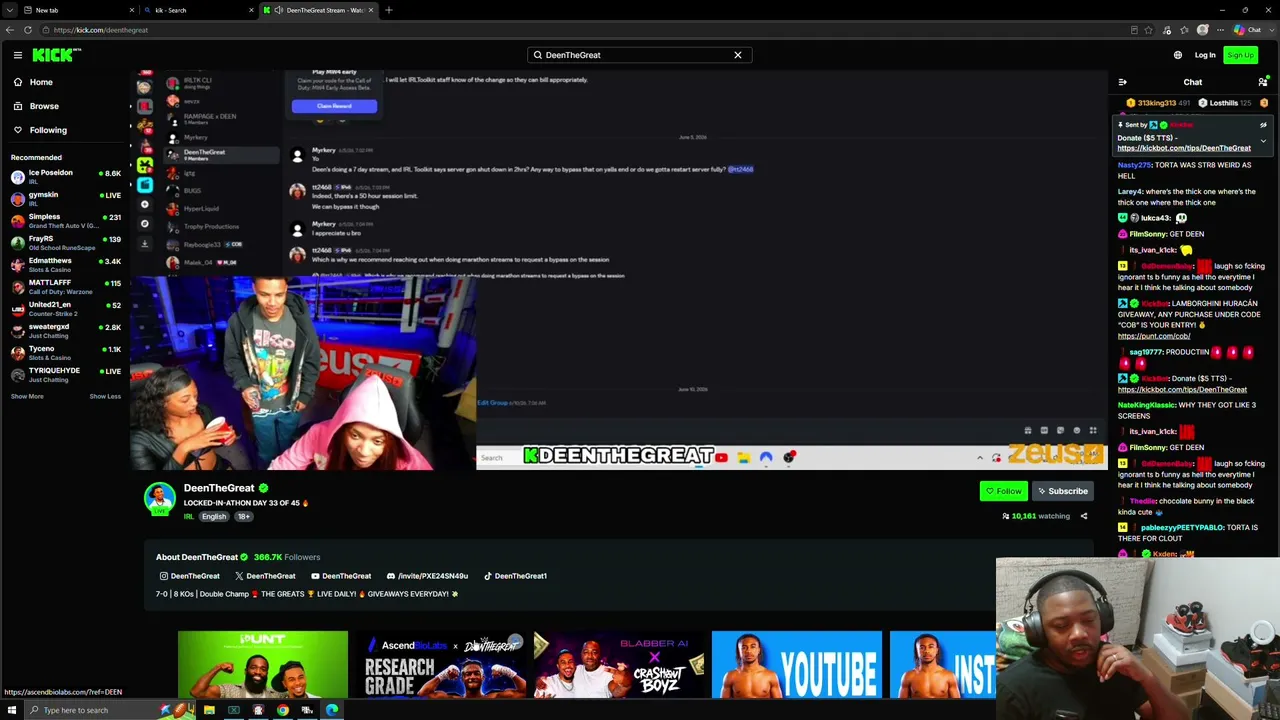Click the green Sign Up button

[1240, 55]
